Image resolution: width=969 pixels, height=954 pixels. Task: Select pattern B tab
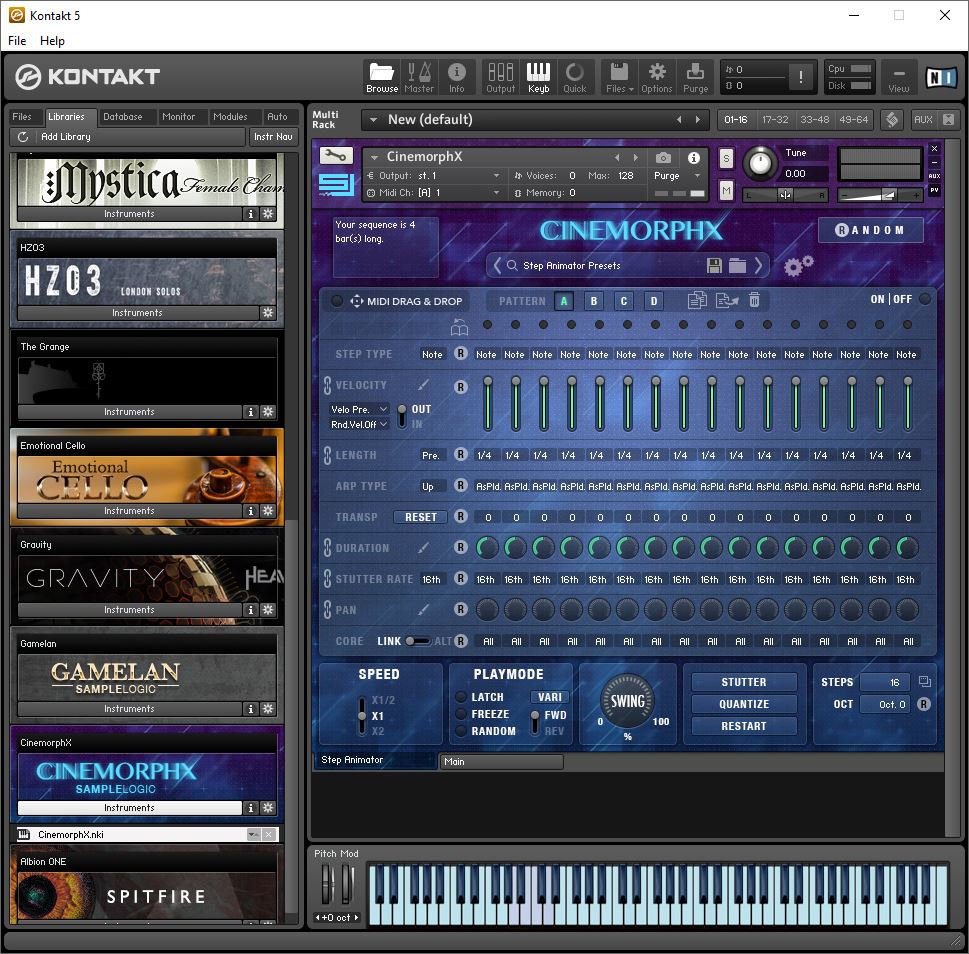pyautogui.click(x=594, y=301)
